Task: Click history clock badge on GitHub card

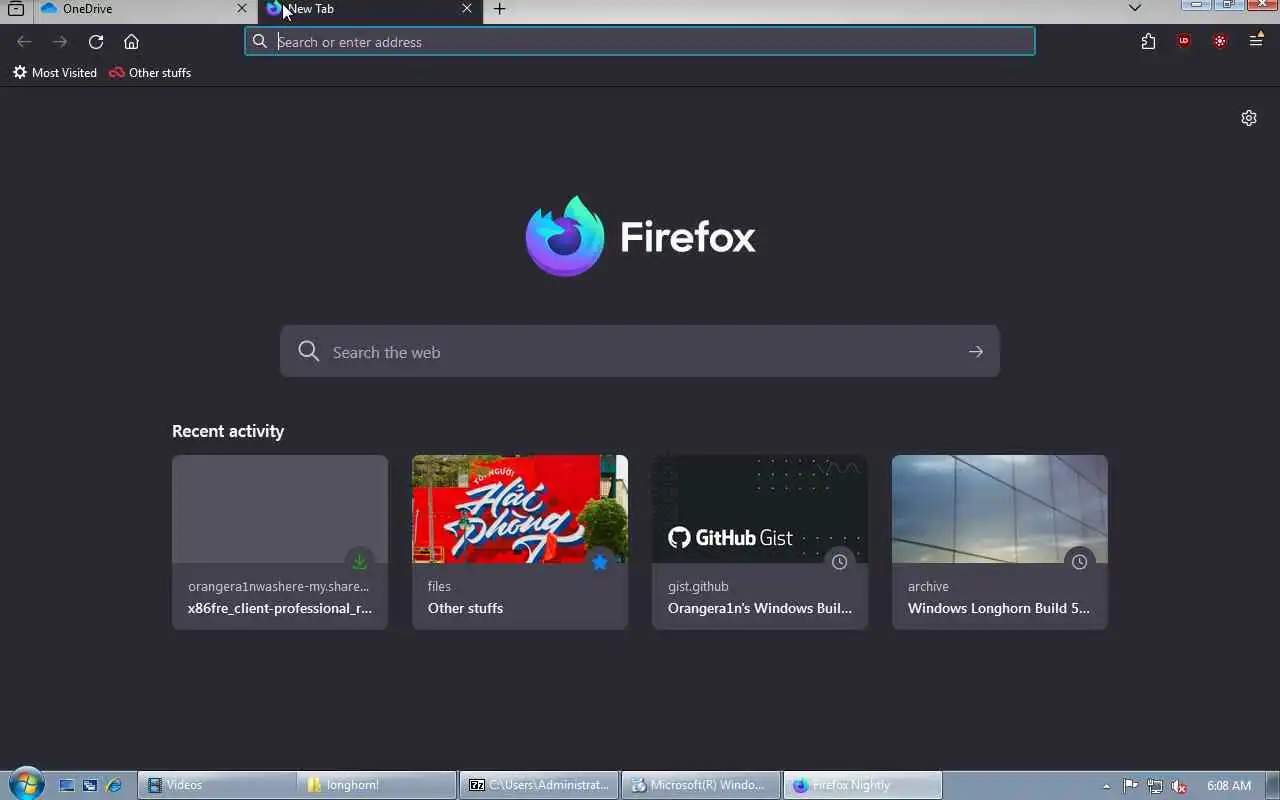Action: (839, 562)
